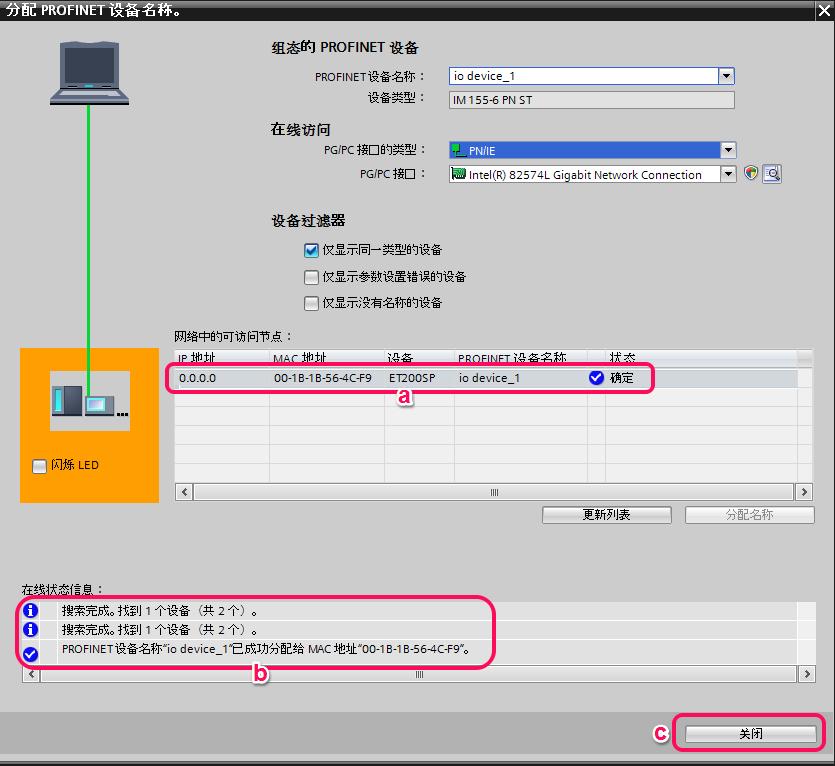This screenshot has height=766, width=835.
Task: Open PG/PC interface dropdown arrow
Action: point(728,174)
